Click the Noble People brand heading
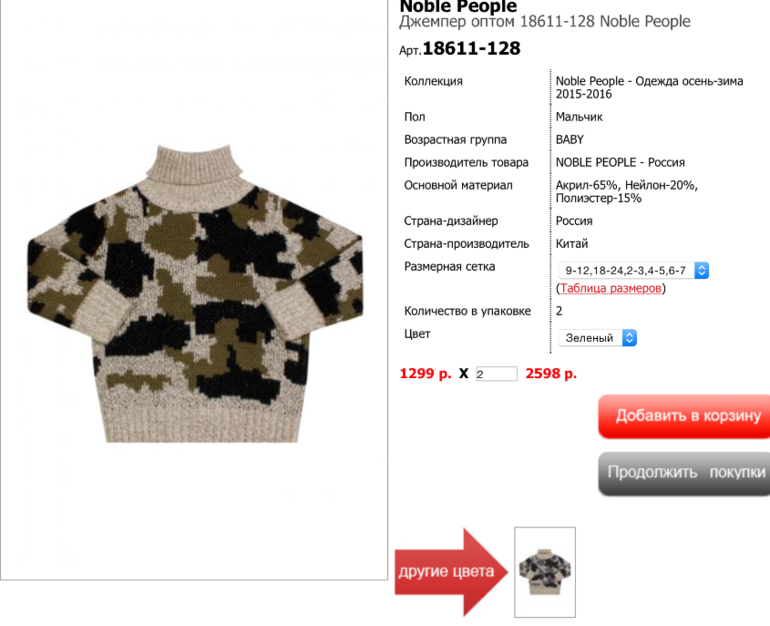The height and width of the screenshot is (626, 770). click(x=458, y=6)
